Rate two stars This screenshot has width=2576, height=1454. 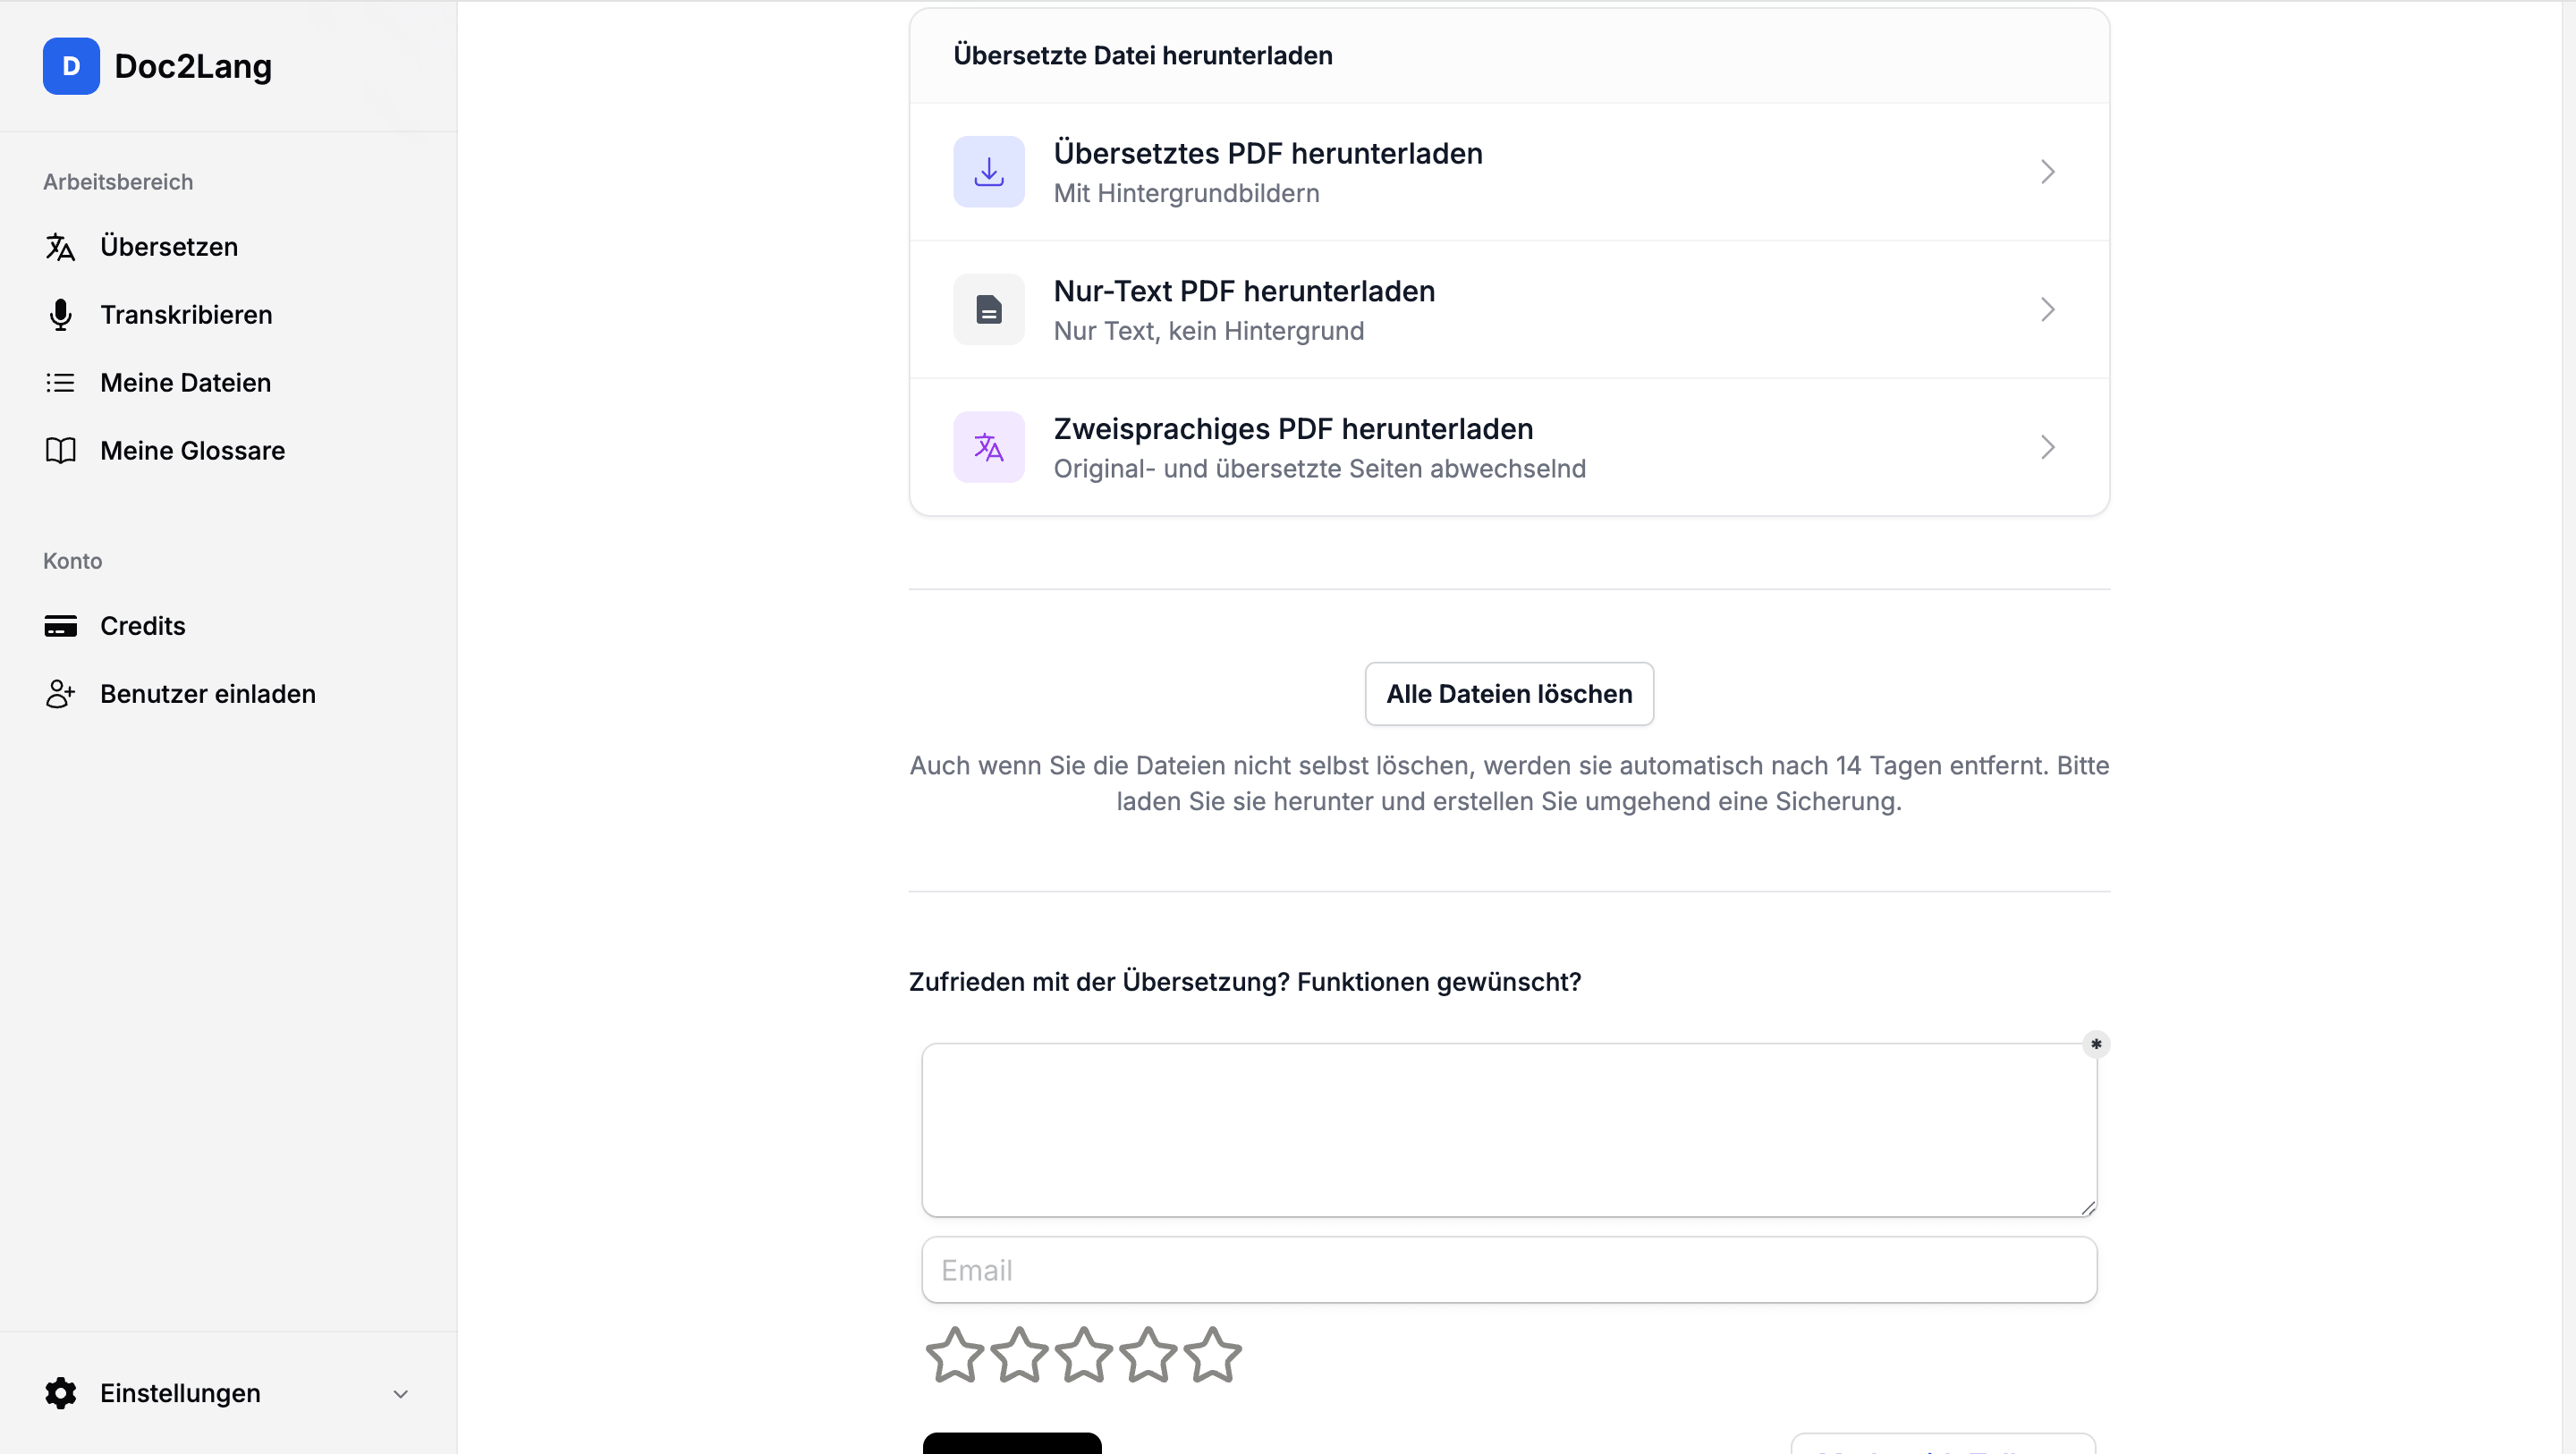pos(1019,1355)
